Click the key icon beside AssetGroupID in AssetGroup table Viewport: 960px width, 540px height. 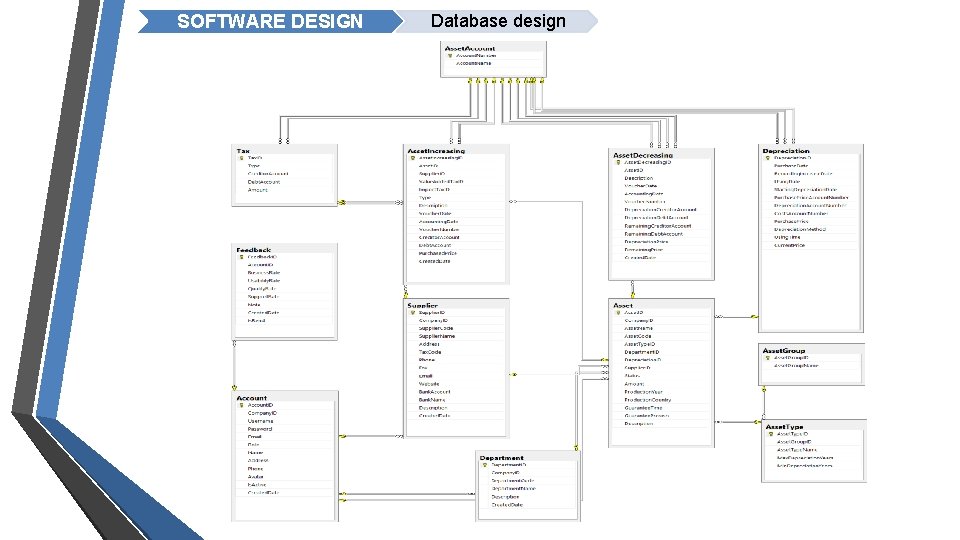click(768, 358)
